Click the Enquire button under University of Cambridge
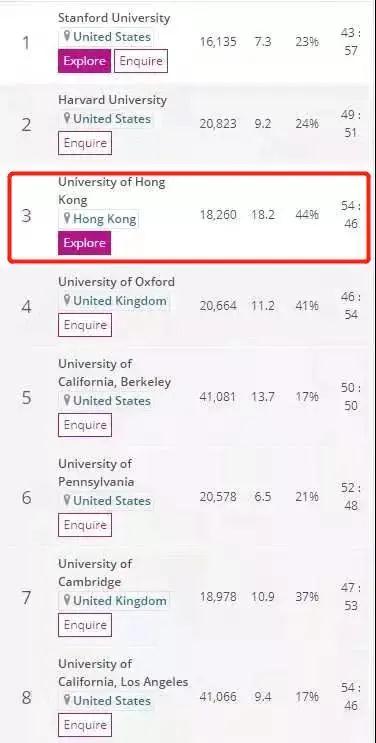The width and height of the screenshot is (376, 743). point(85,625)
